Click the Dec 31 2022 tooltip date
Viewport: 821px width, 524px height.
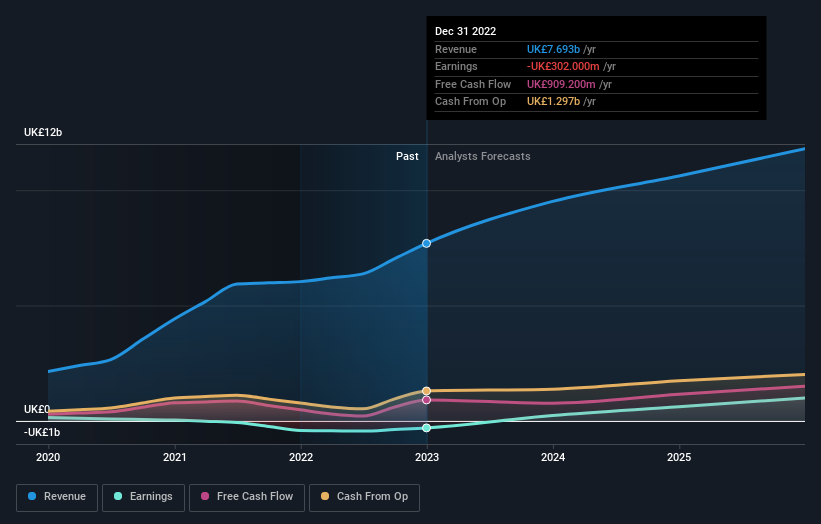click(x=465, y=31)
